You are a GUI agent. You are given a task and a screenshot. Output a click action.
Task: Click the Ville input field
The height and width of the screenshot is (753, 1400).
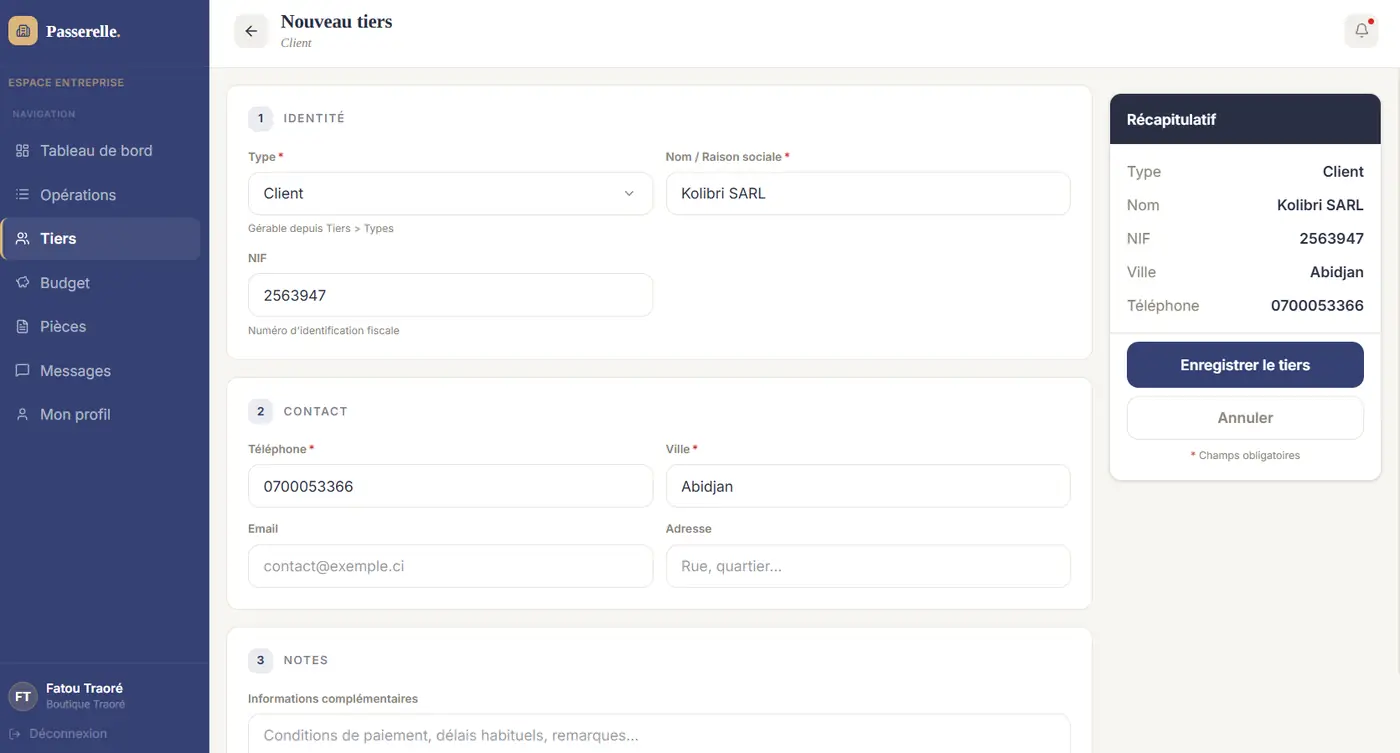click(x=868, y=486)
